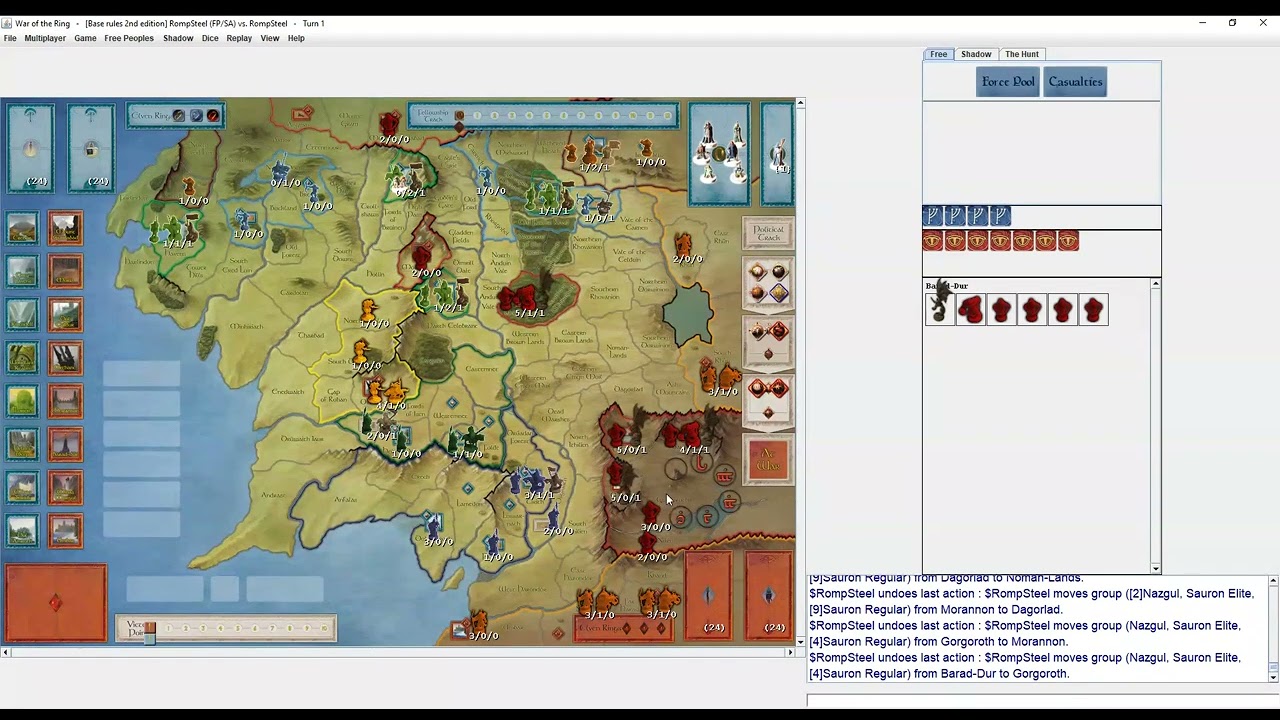The height and width of the screenshot is (720, 1280).
Task: Switch to The Hunt tab
Action: pos(1022,54)
